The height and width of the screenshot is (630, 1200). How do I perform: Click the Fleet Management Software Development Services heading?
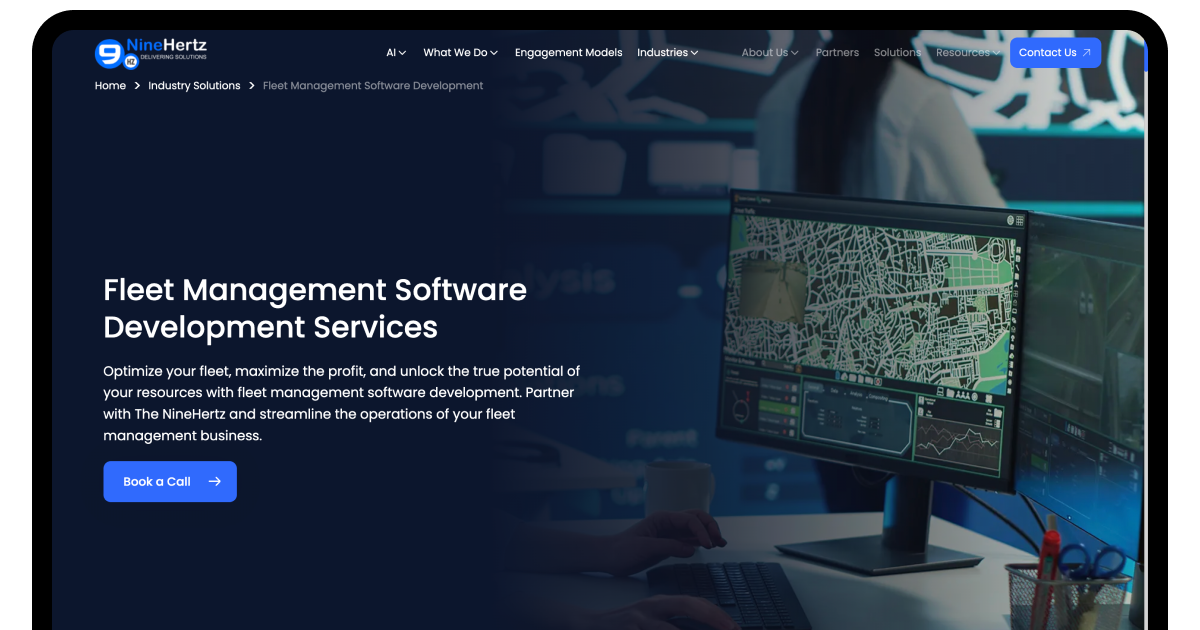click(x=315, y=308)
